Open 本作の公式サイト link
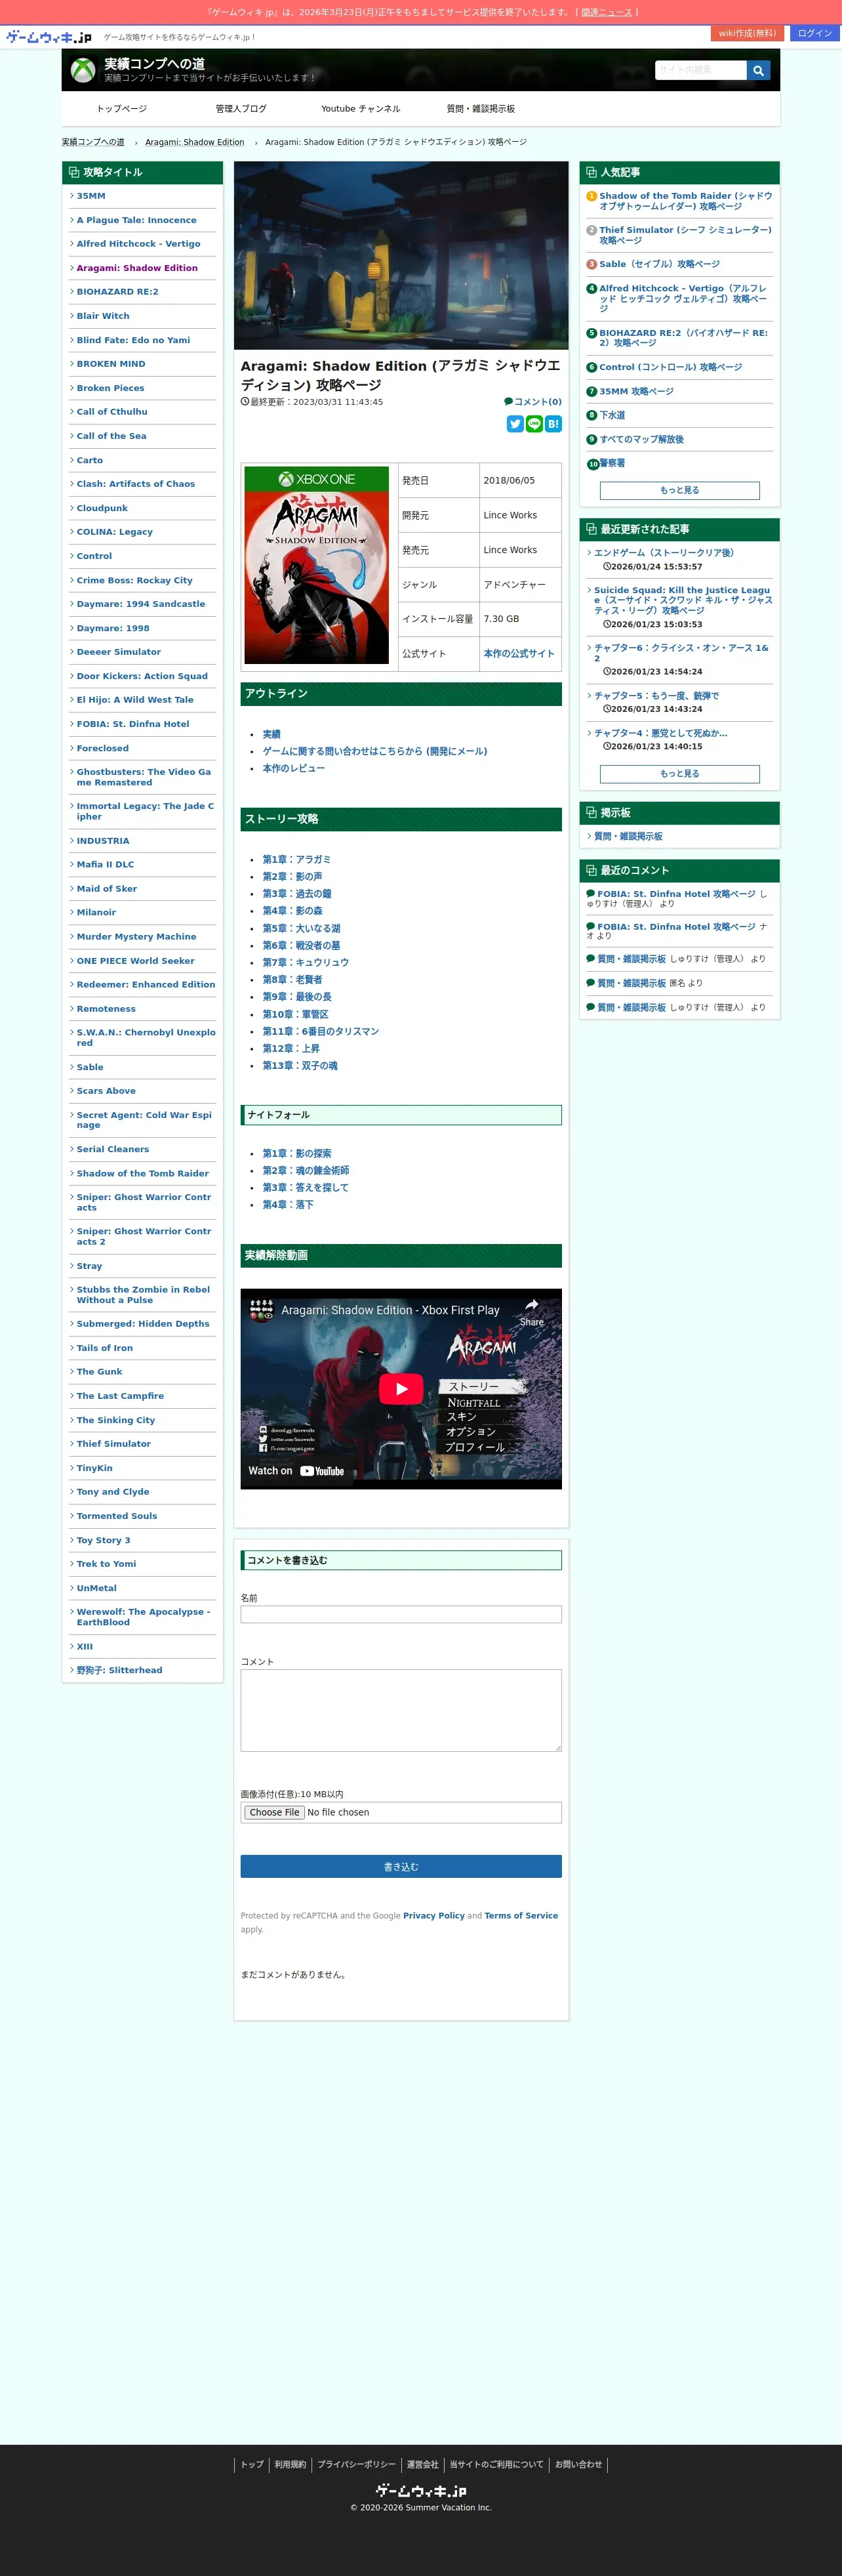 518,653
